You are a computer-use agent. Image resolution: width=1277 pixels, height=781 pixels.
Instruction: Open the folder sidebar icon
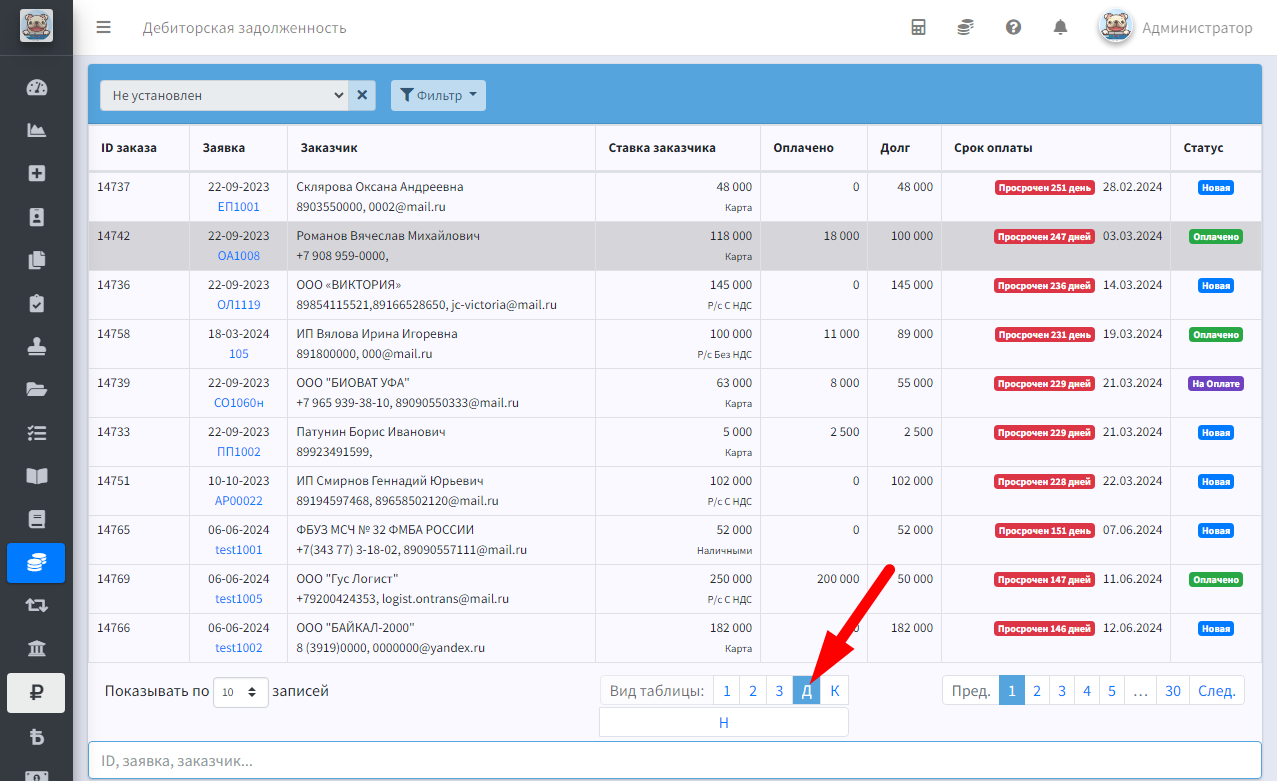36,390
